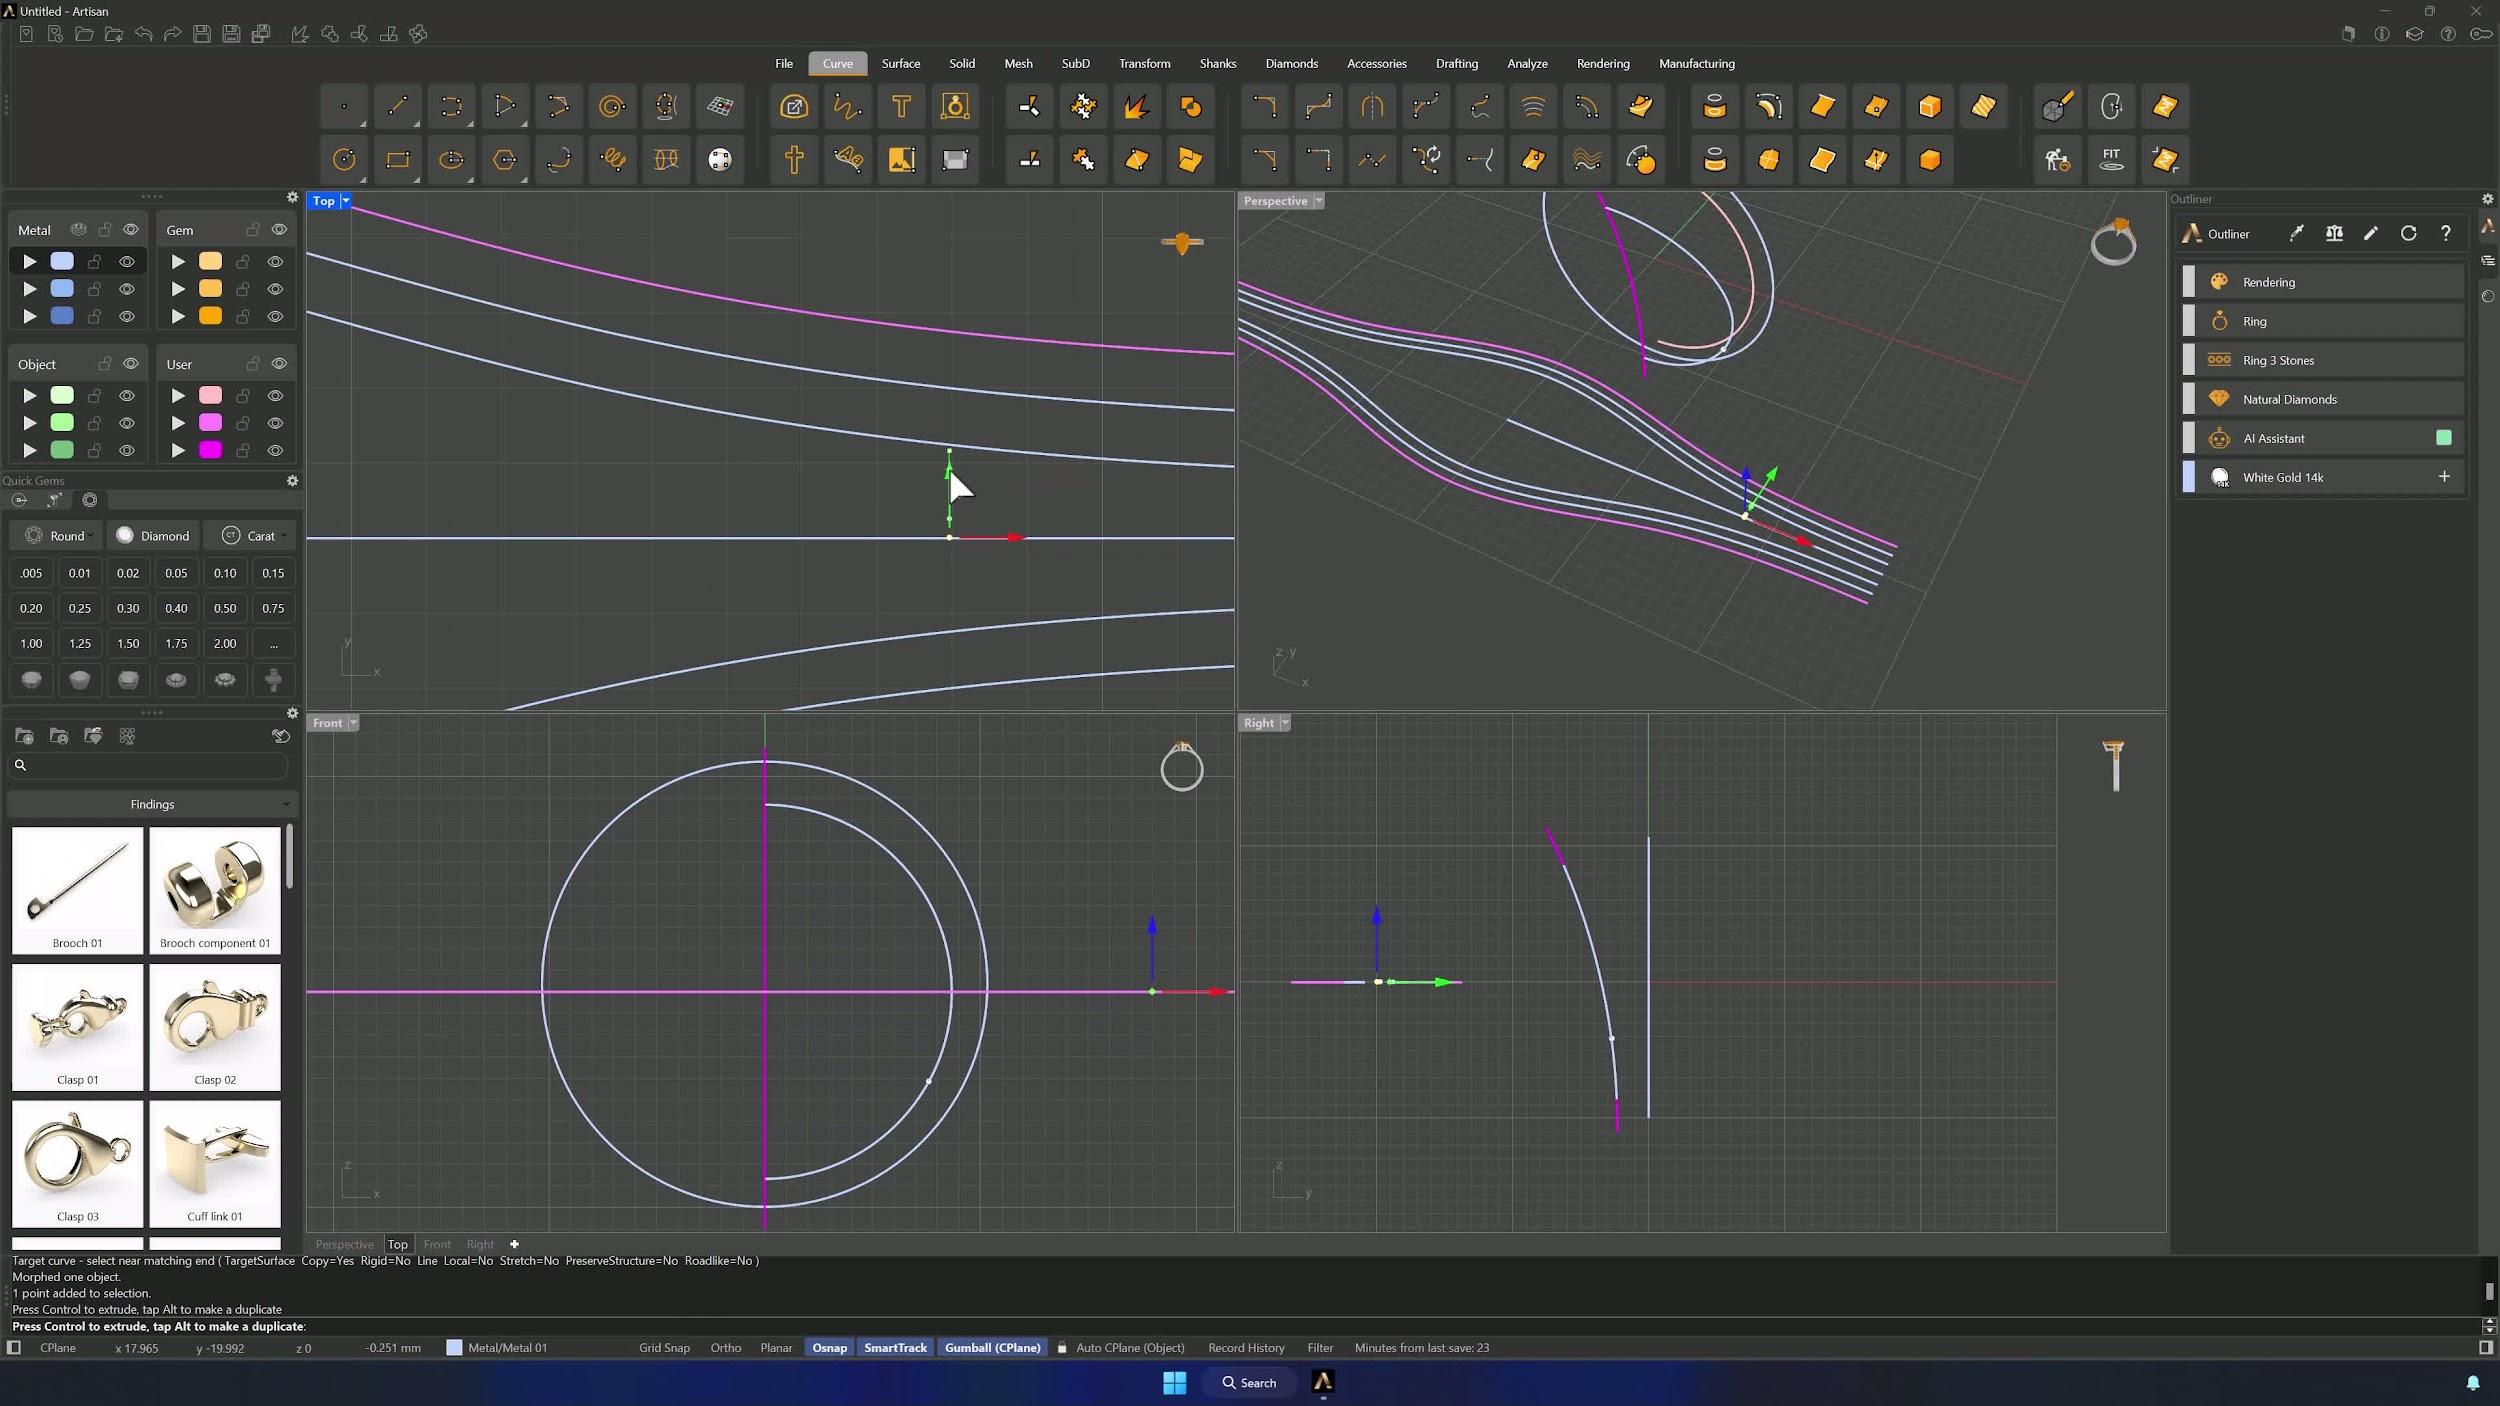Toggle SmartTrack in the status bar
Screen dimensions: 2500x1406
[895, 1347]
